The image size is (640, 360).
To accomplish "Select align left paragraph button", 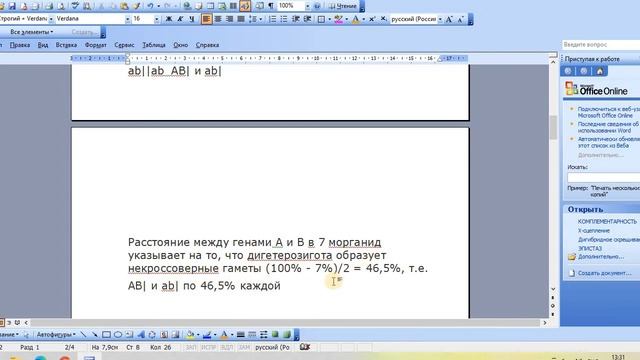I will [x=207, y=19].
